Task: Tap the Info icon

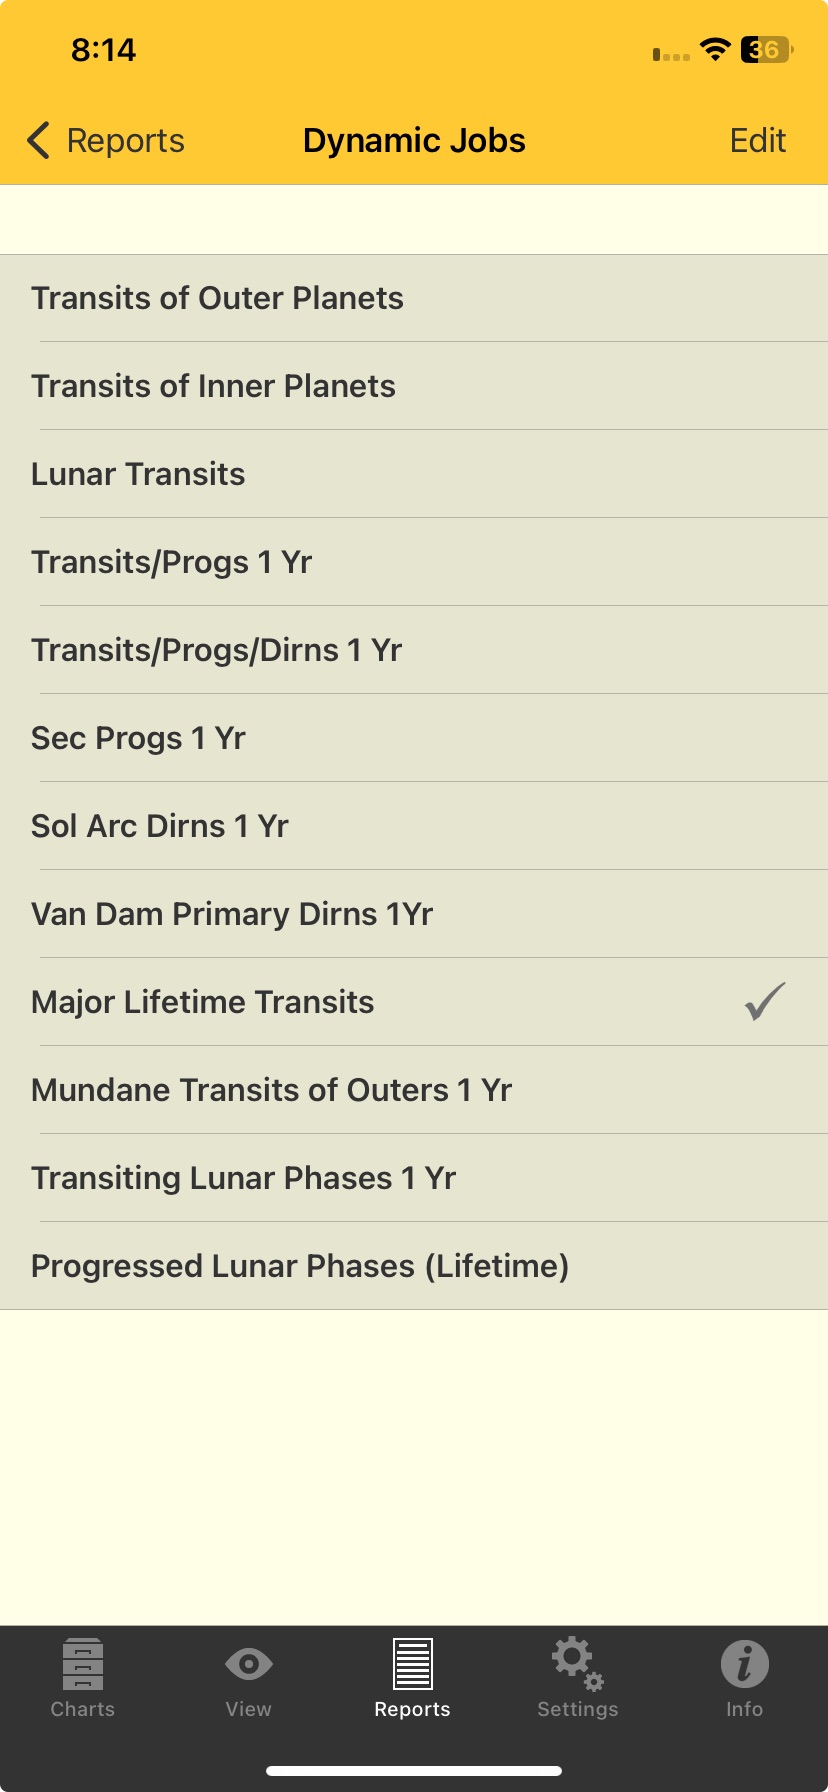Action: coord(744,1665)
